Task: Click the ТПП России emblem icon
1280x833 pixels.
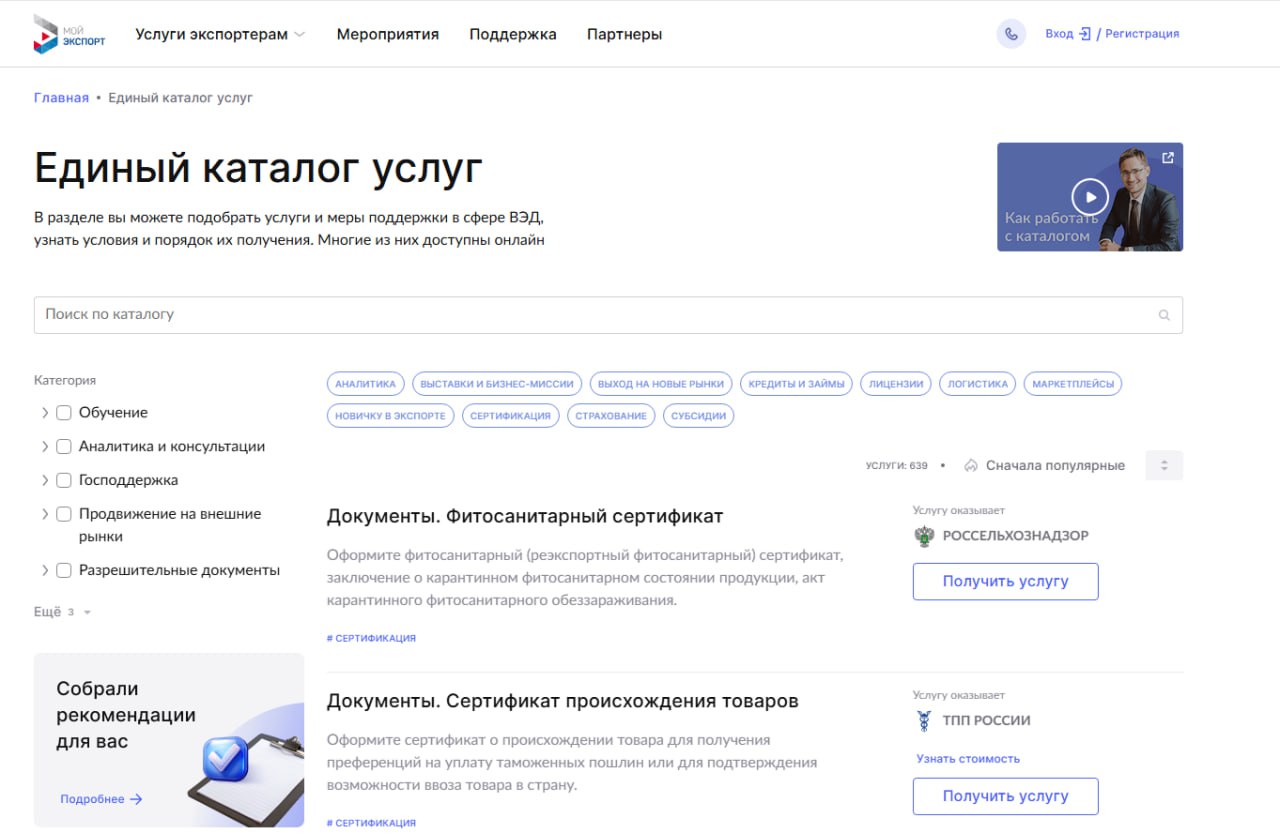Action: (x=925, y=720)
